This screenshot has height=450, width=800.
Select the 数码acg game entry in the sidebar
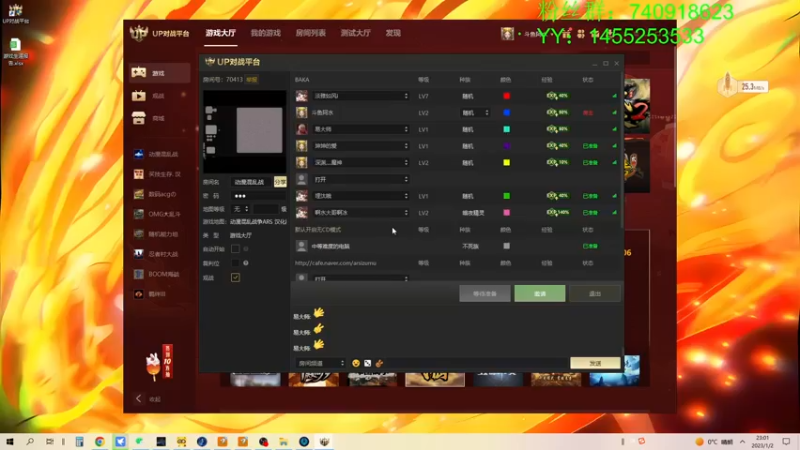157,194
